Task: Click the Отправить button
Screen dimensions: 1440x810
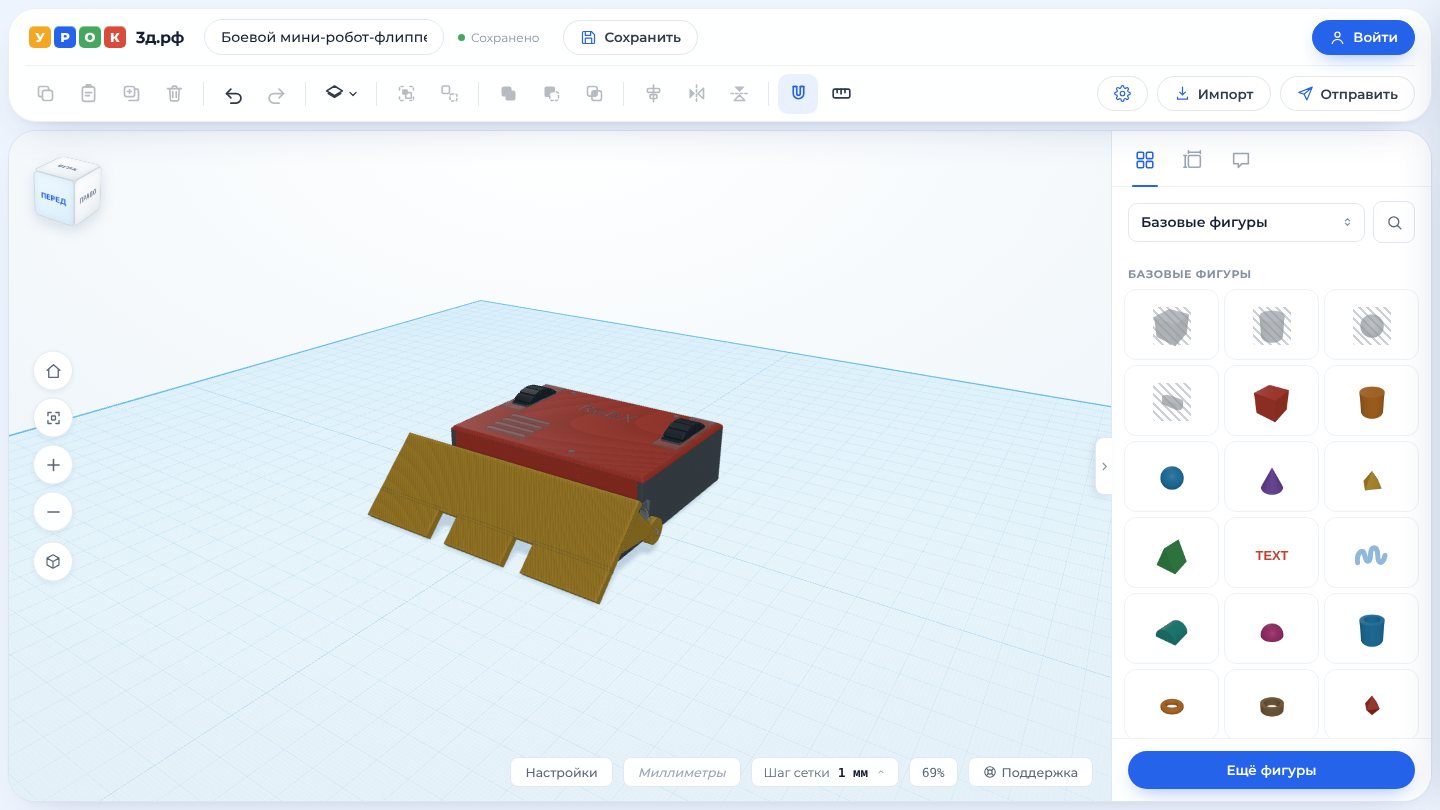Action: tap(1347, 94)
